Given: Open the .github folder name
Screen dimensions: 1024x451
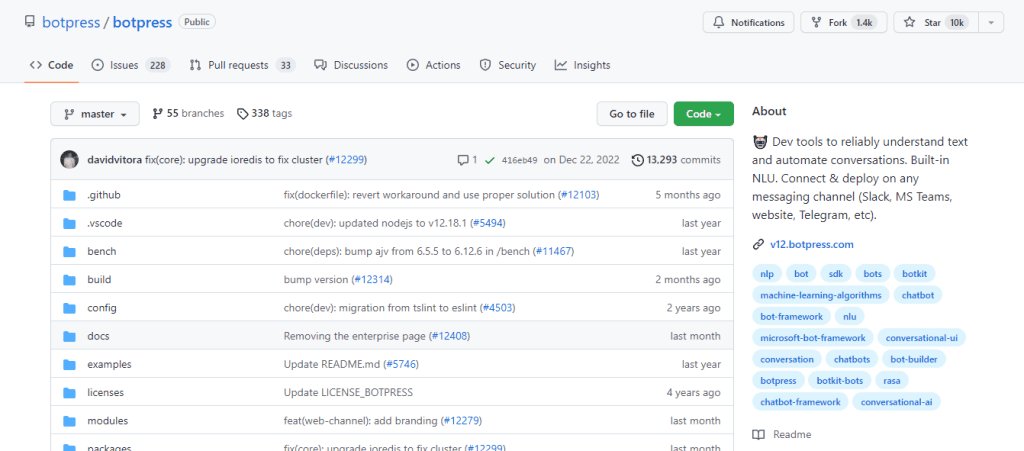Looking at the screenshot, I should [104, 195].
